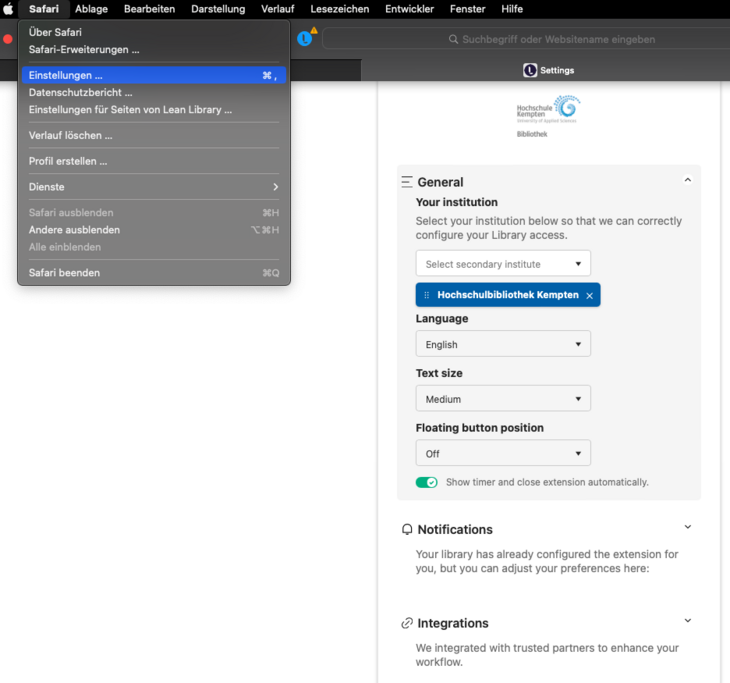Screen dimensions: 730x683
Task: Open the Select secondary institute dropdown
Action: 503,264
